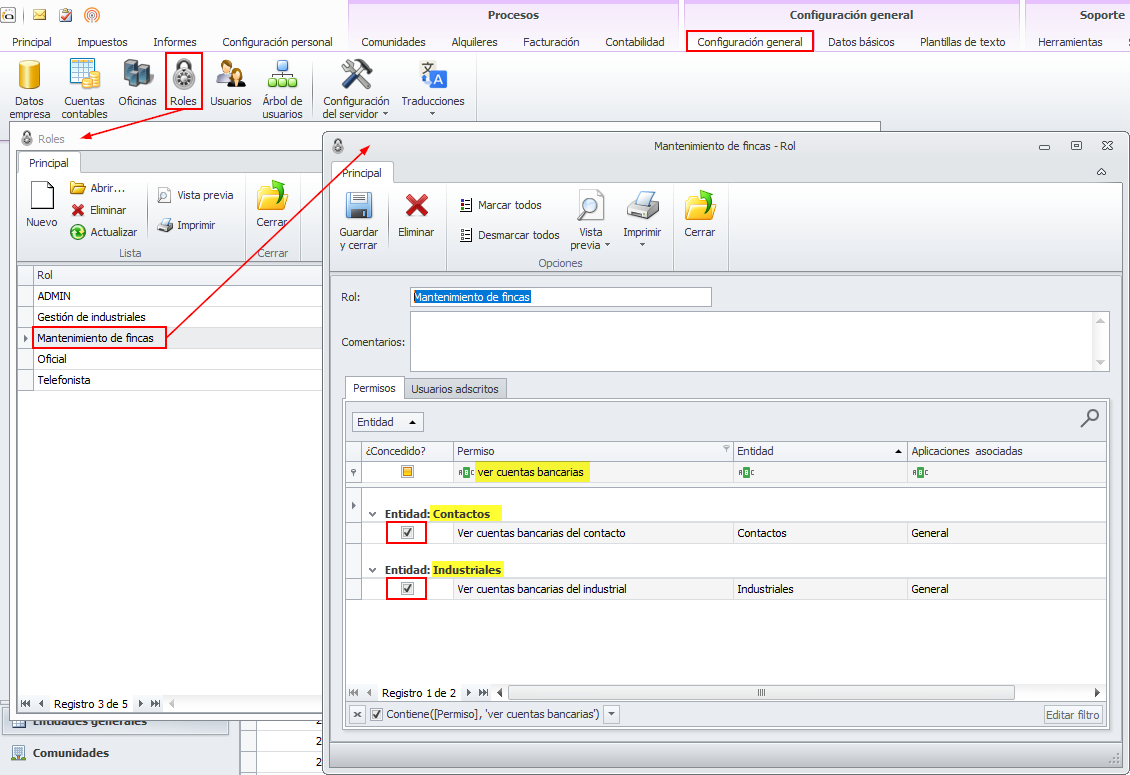The height and width of the screenshot is (775, 1130).
Task: Switch to Usuarios adscritos tab
Action: [455, 389]
